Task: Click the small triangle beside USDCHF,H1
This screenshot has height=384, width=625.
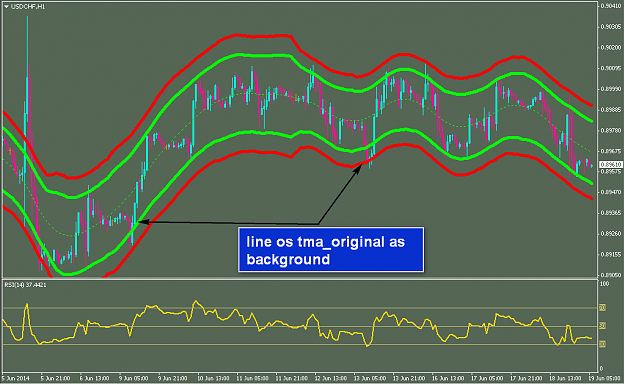Action: tap(6, 7)
